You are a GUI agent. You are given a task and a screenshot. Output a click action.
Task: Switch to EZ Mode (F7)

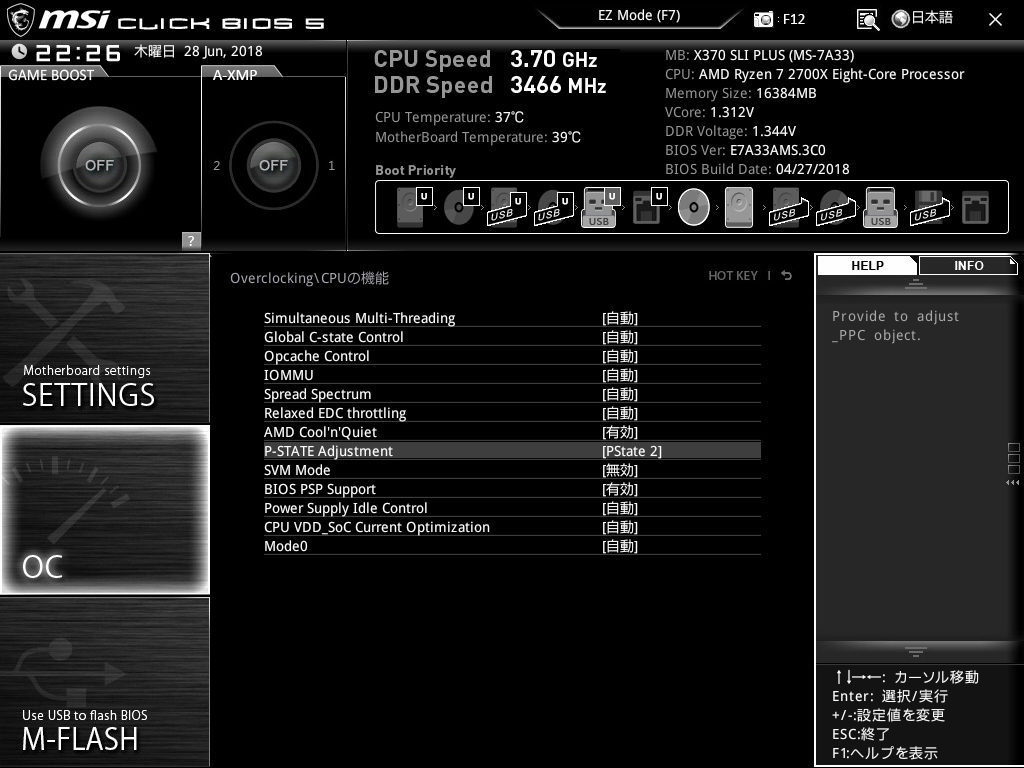point(639,15)
